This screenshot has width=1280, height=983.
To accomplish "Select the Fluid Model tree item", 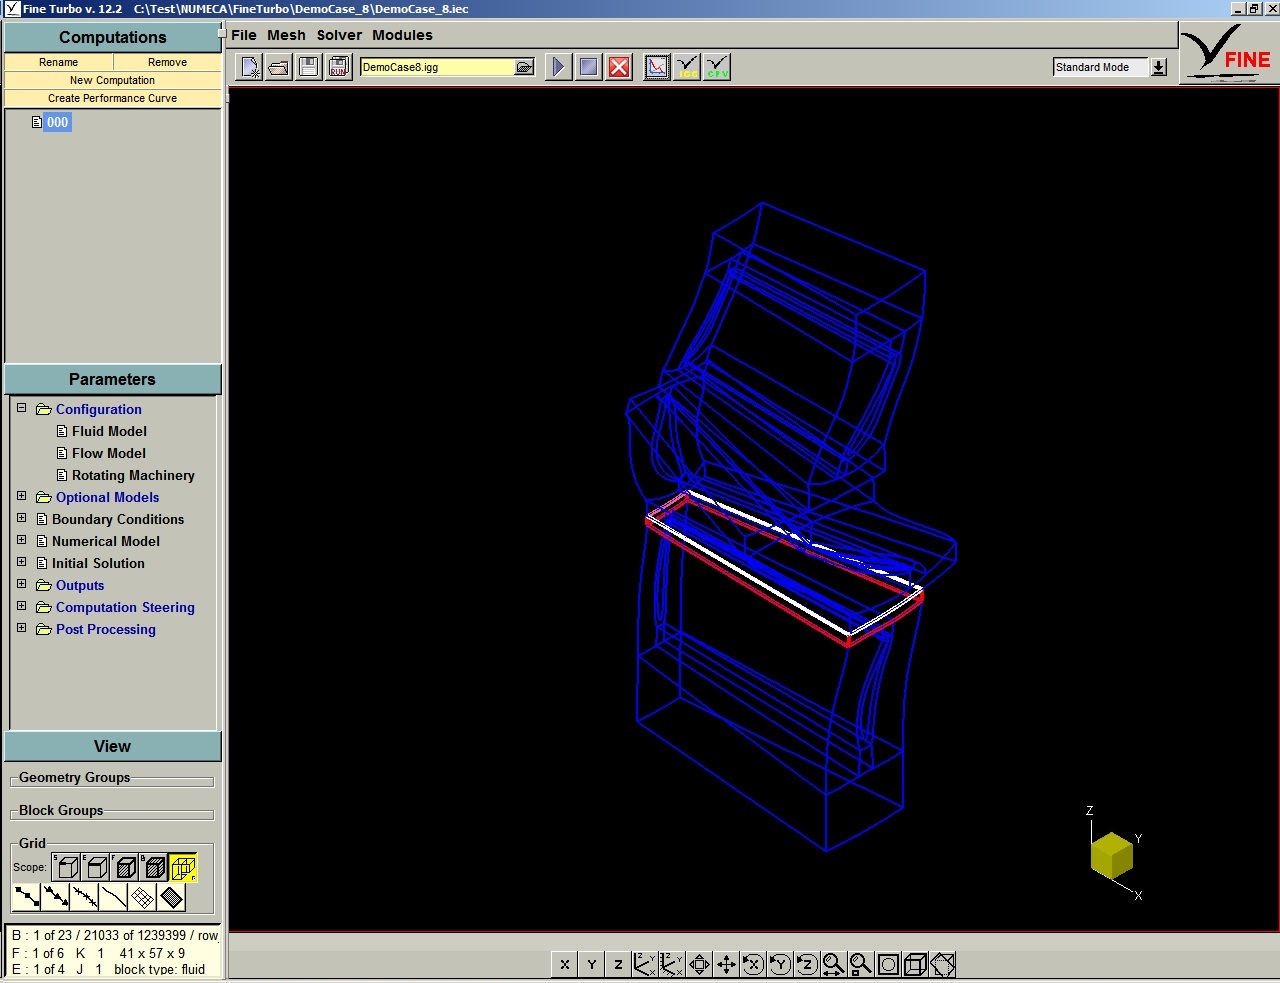I will (x=109, y=431).
